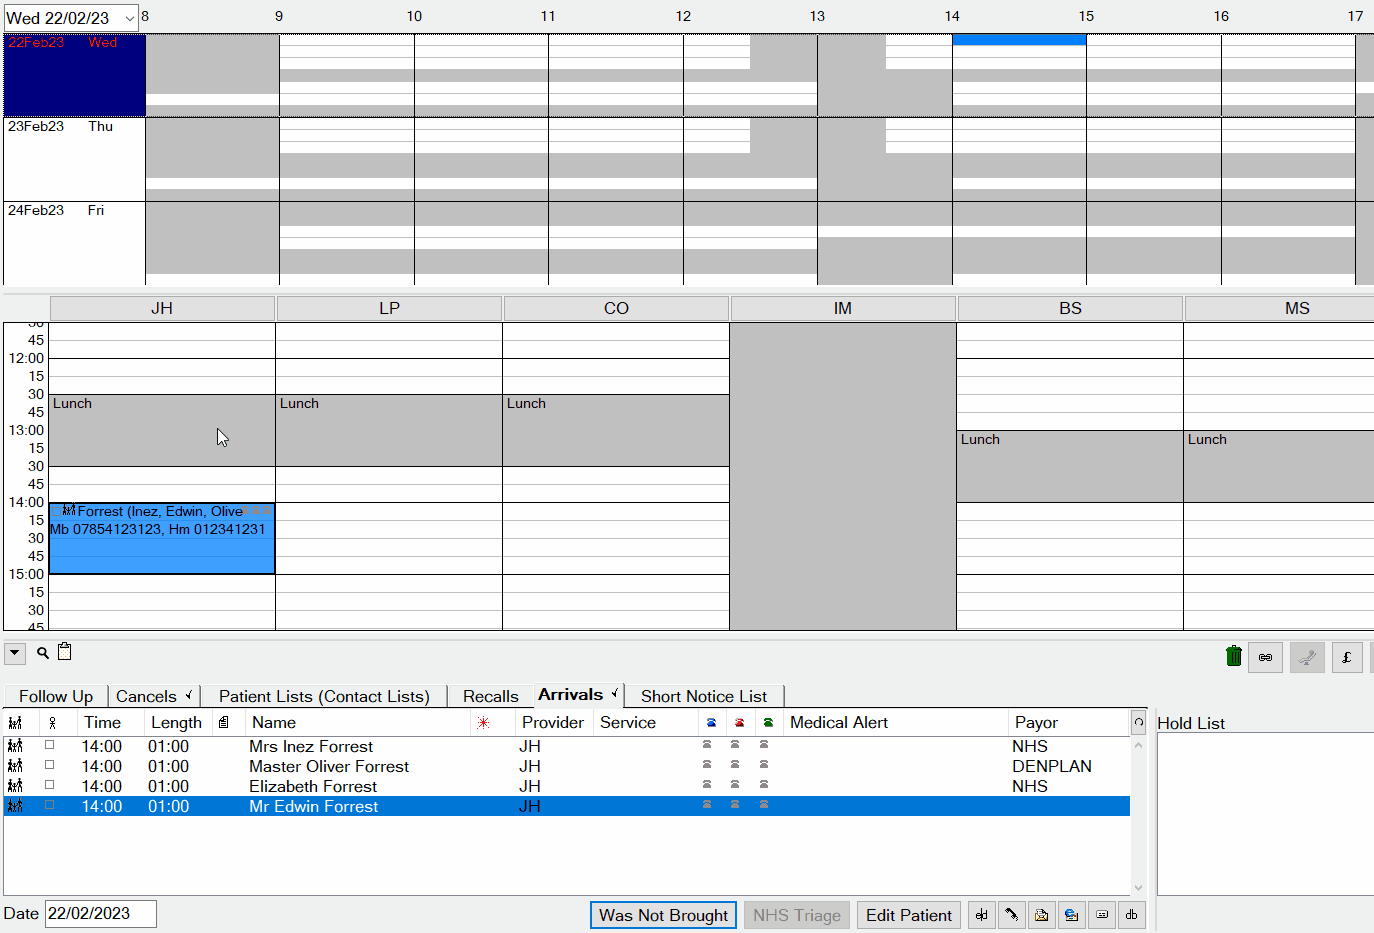Screen dimensions: 1374x933
Task: Tick the checkbox for Master Oliver Forrest
Action: click(x=50, y=766)
